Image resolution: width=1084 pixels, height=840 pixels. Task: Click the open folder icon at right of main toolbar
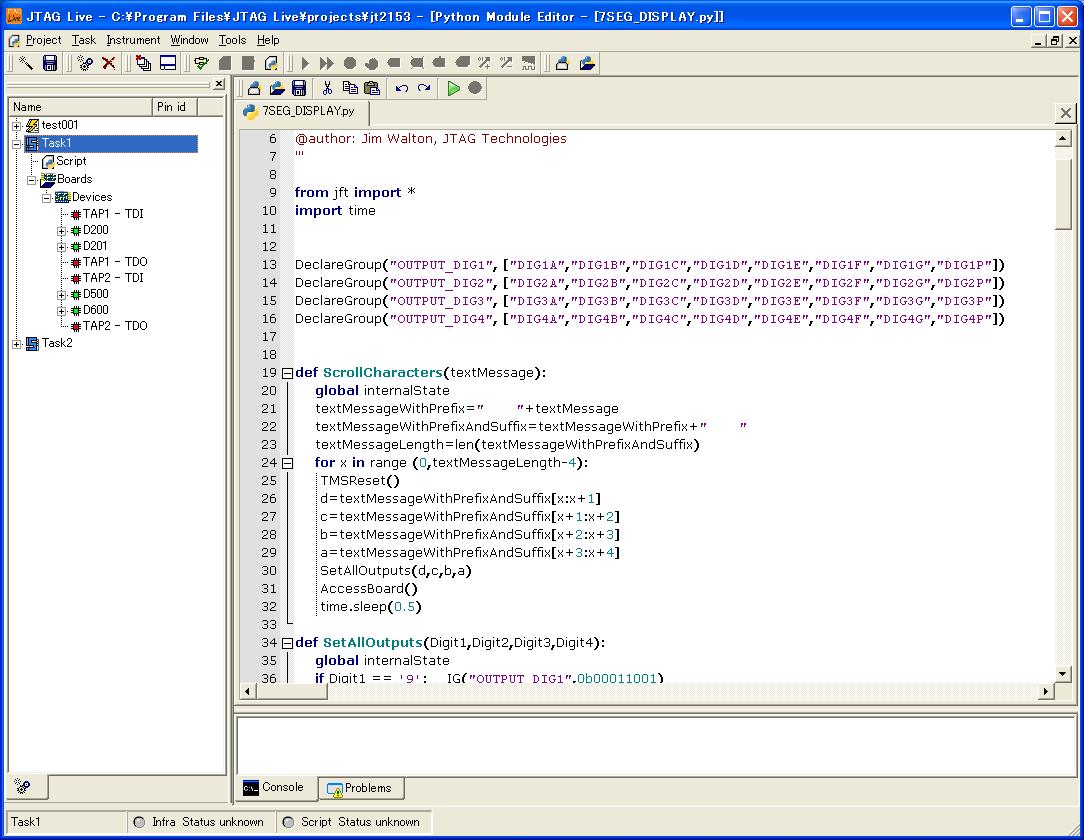587,64
